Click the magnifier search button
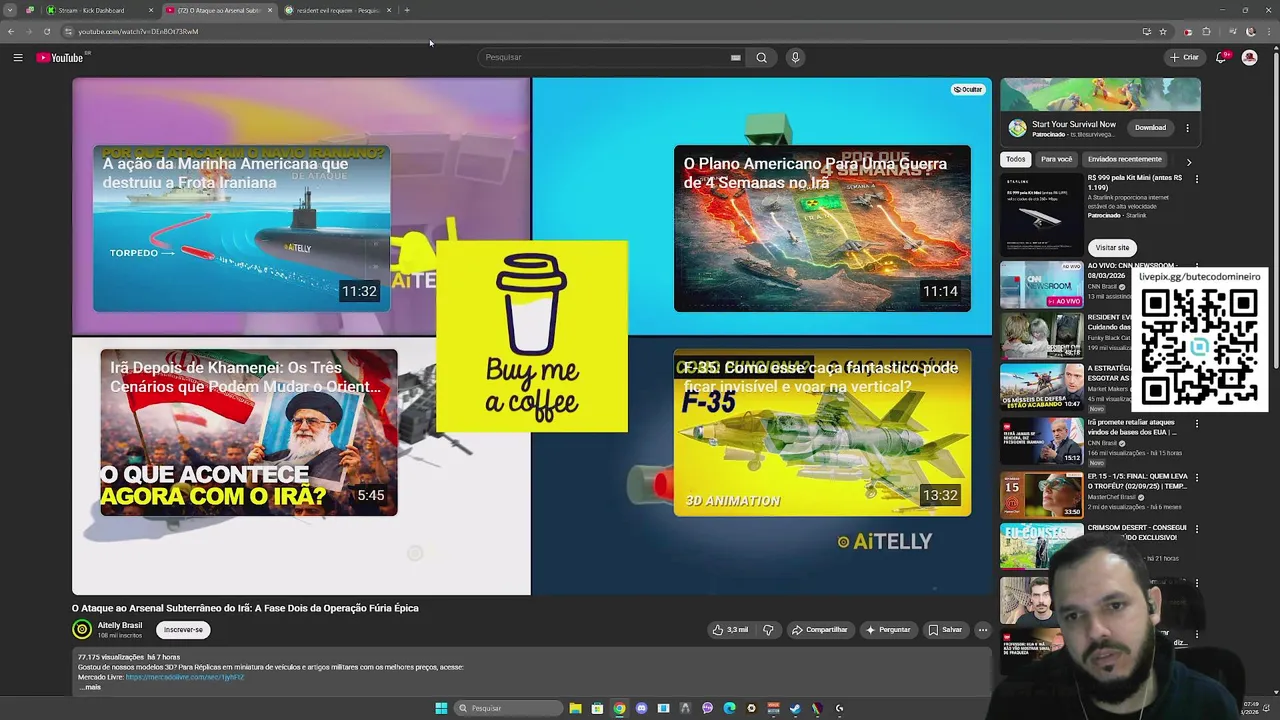 tap(761, 57)
